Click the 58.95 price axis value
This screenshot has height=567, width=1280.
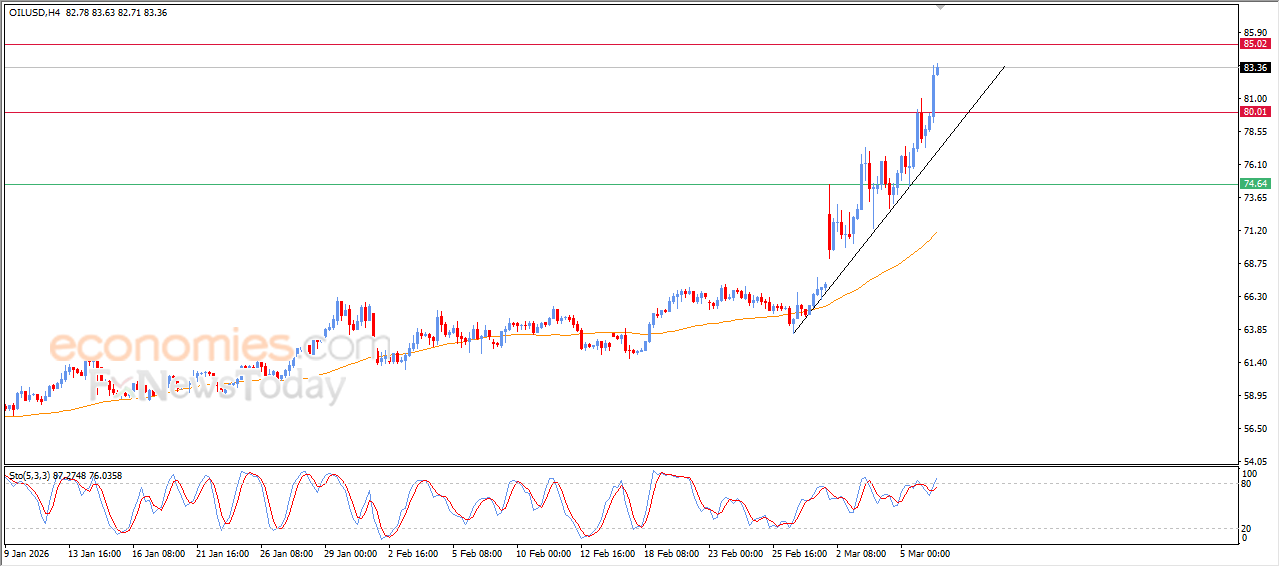tap(1255, 396)
